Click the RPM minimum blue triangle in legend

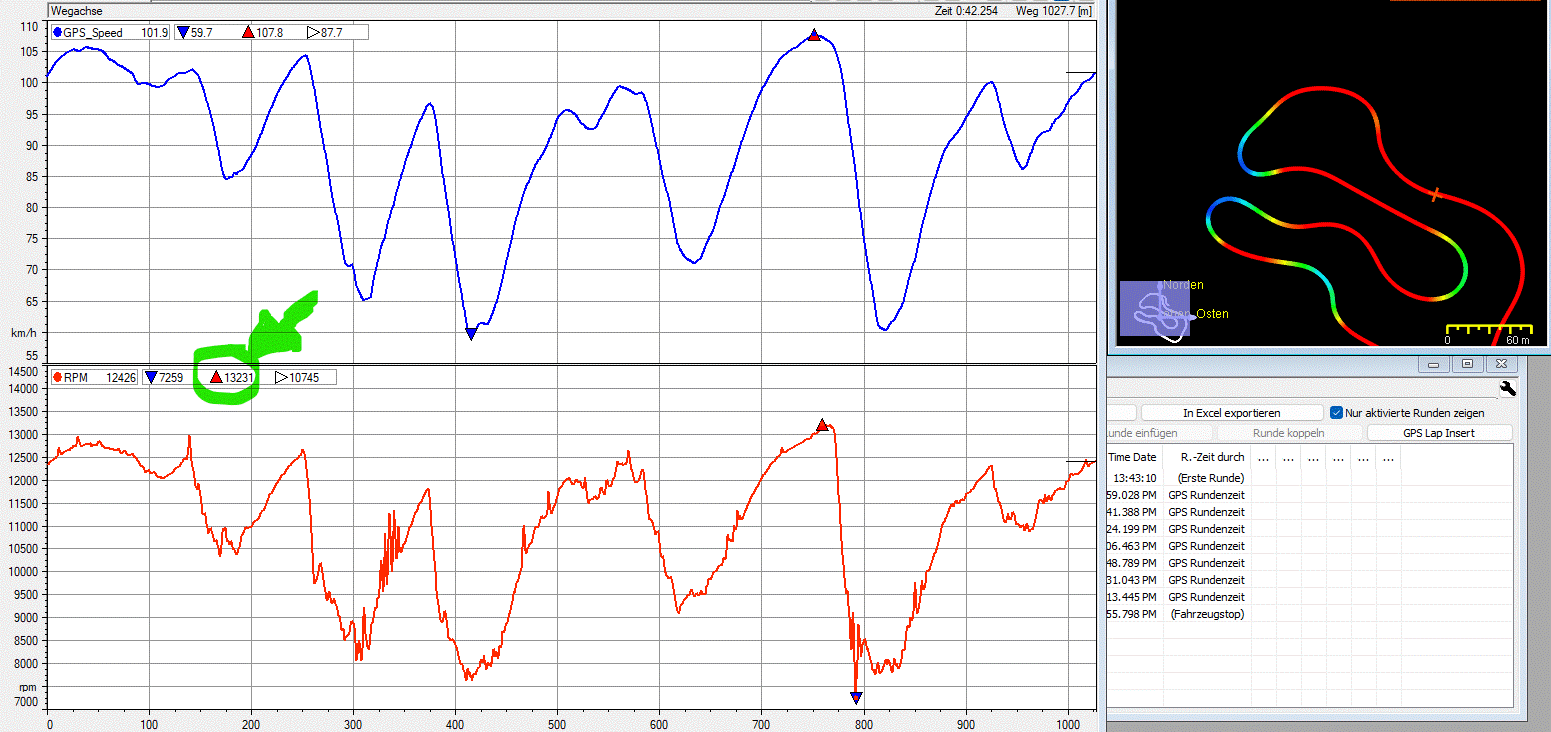(x=151, y=378)
